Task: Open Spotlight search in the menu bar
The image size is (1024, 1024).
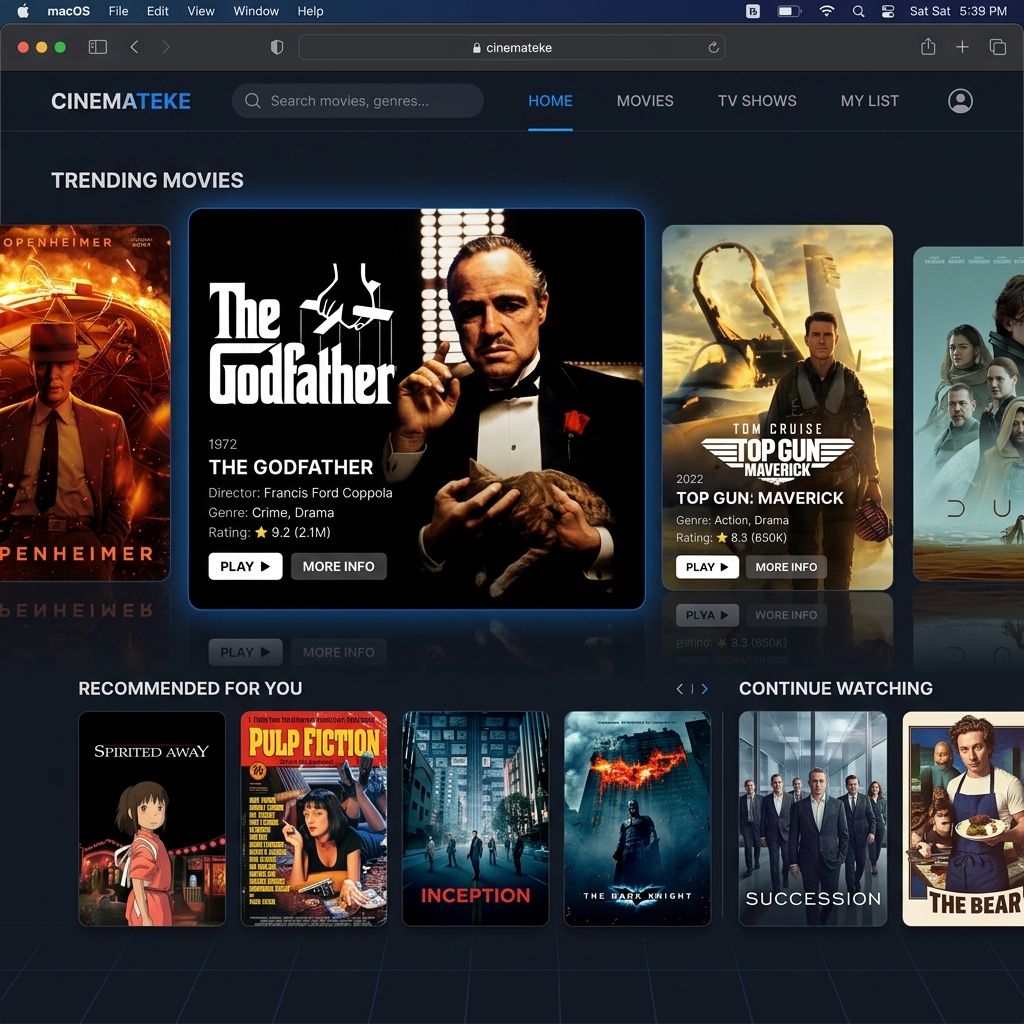Action: coord(859,11)
